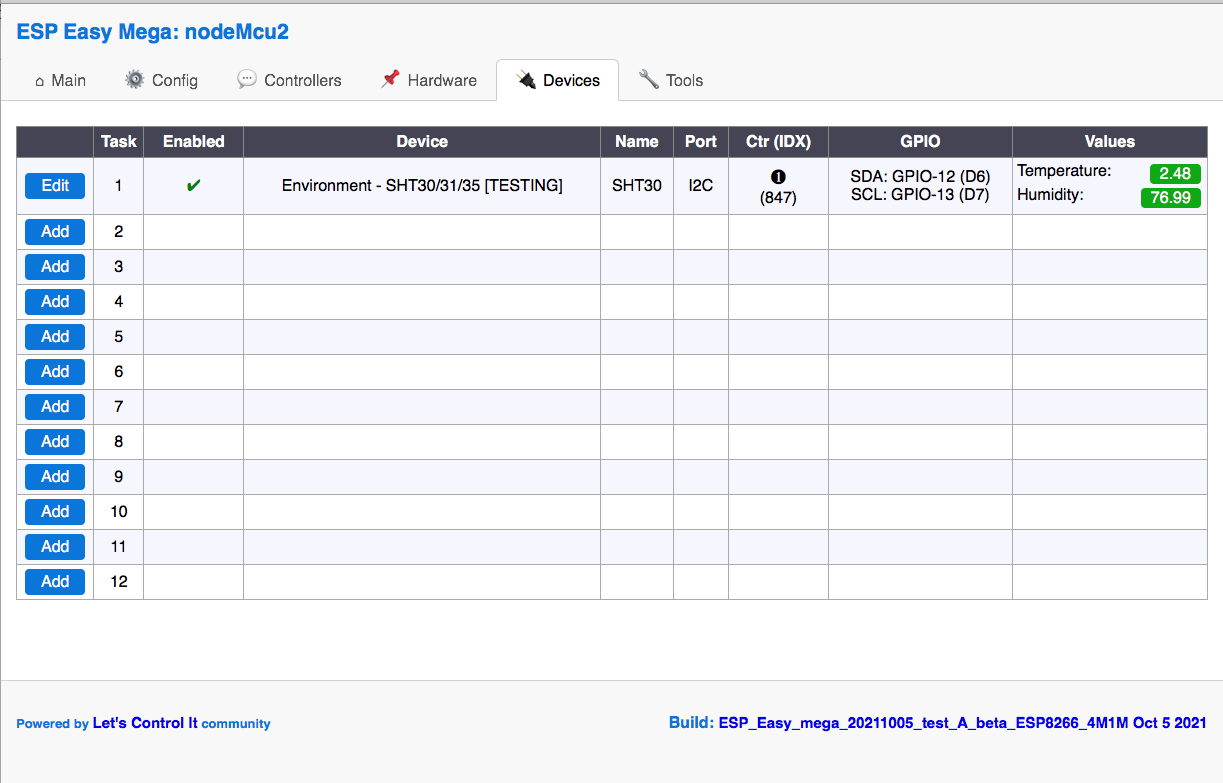Click the red pushpin icon beside Hardware
This screenshot has width=1223, height=783.
390,78
